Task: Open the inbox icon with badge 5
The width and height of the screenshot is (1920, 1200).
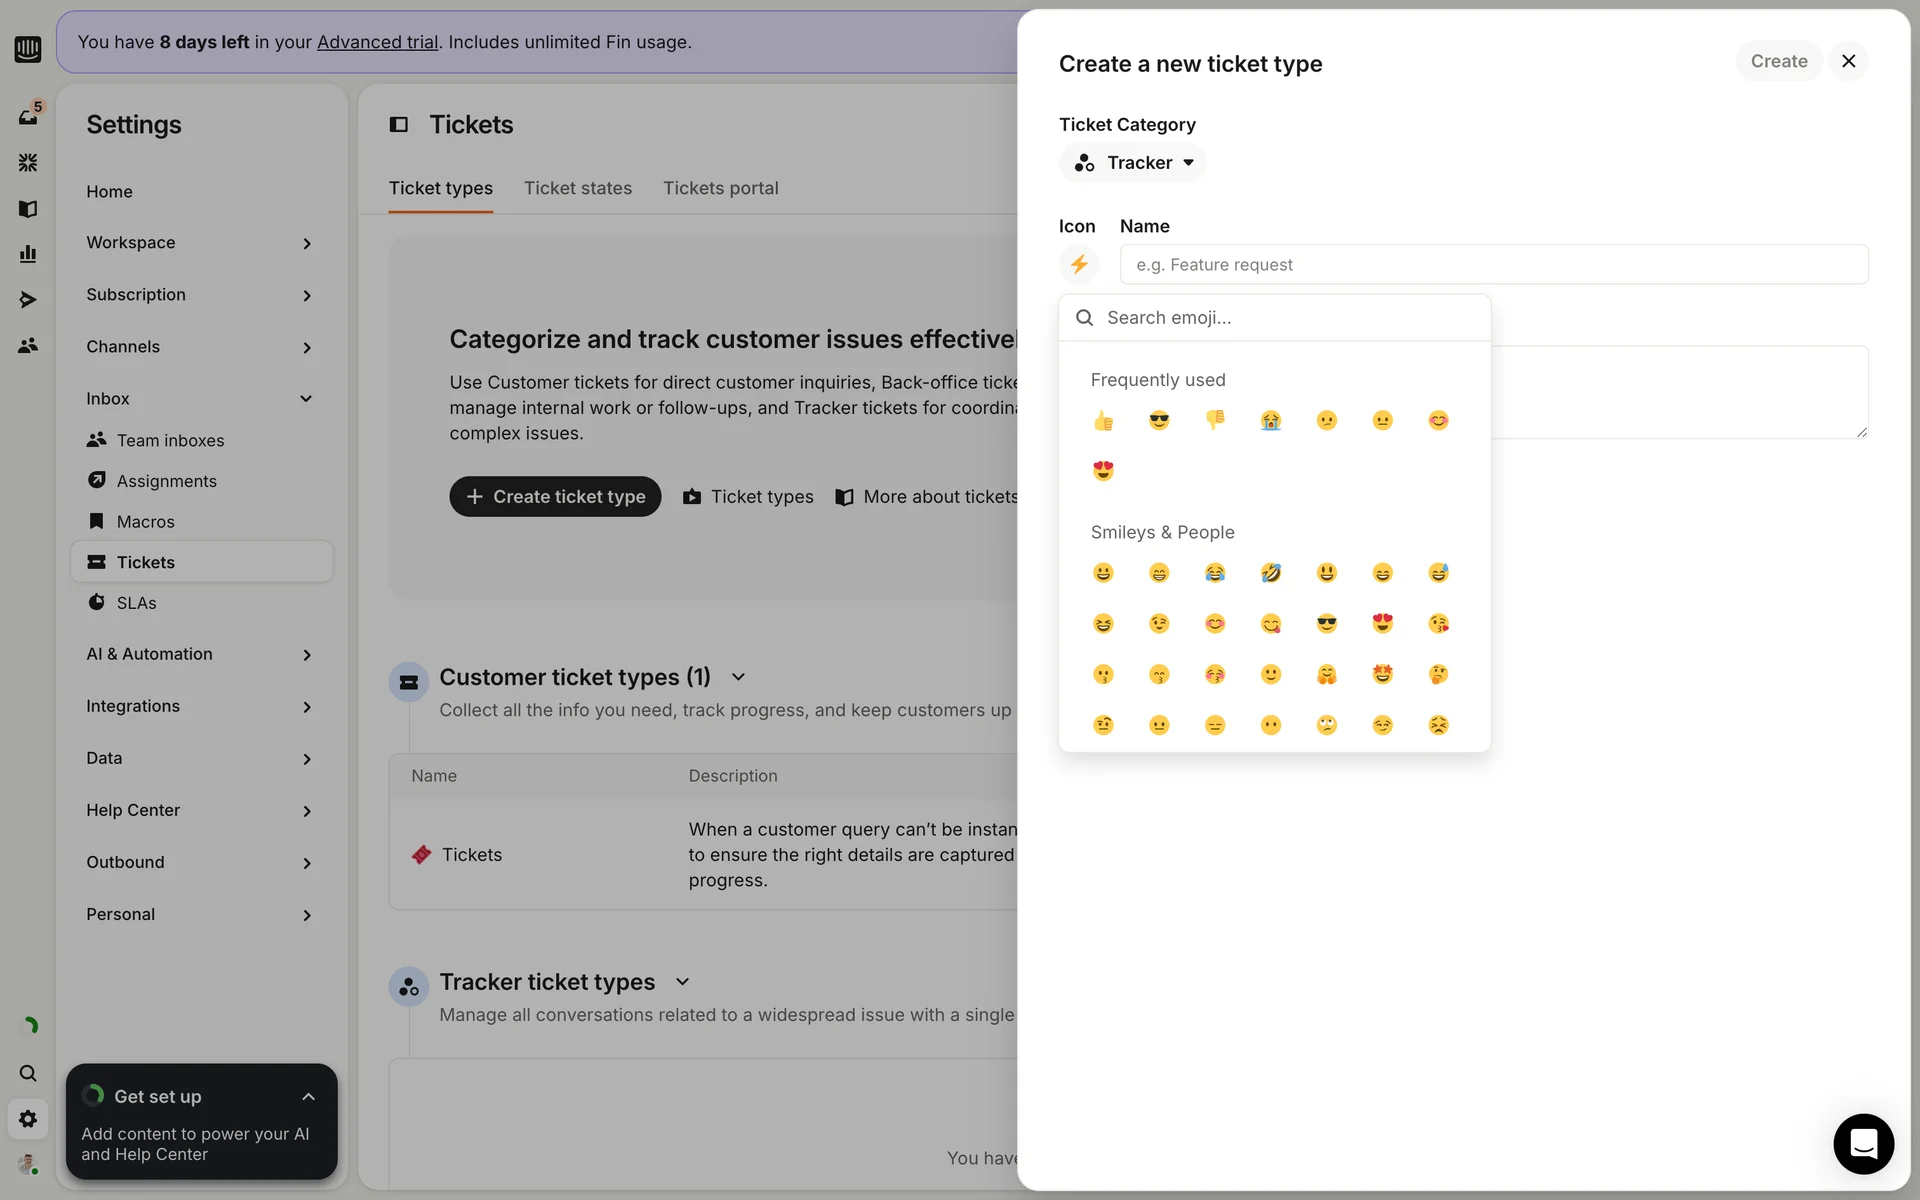Action: click(28, 116)
